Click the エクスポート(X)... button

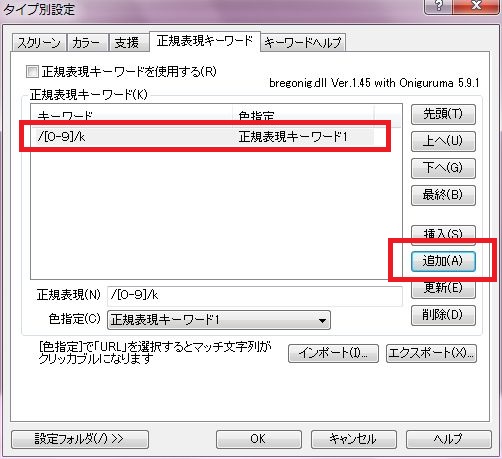point(431,353)
